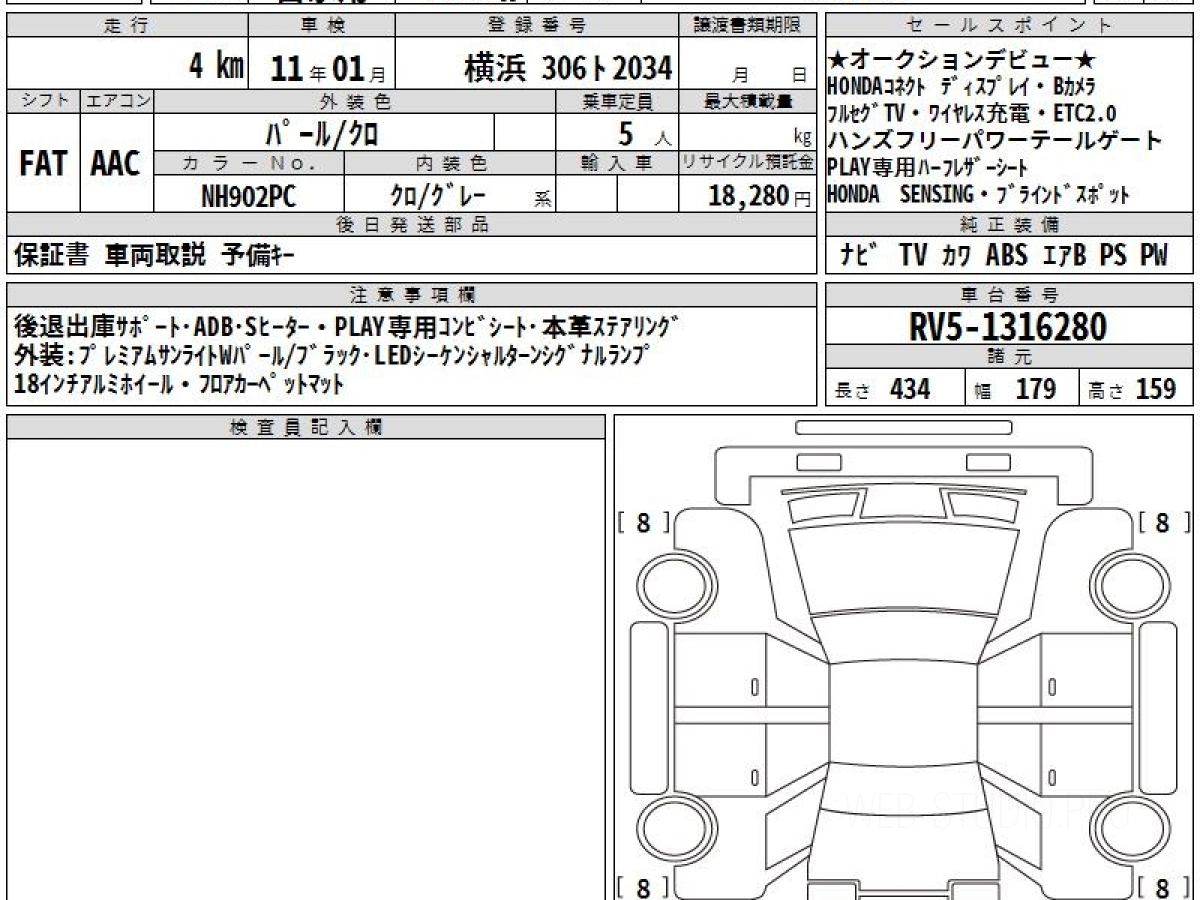The height and width of the screenshot is (900, 1200).
Task: Click the 純正装備 header
Action: coord(1009,224)
